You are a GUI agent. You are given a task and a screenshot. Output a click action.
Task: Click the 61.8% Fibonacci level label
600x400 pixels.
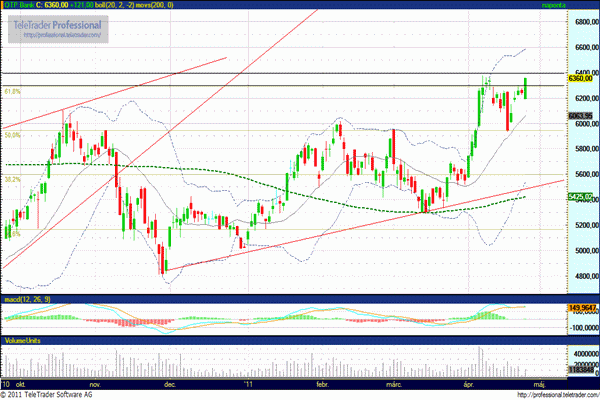13,91
